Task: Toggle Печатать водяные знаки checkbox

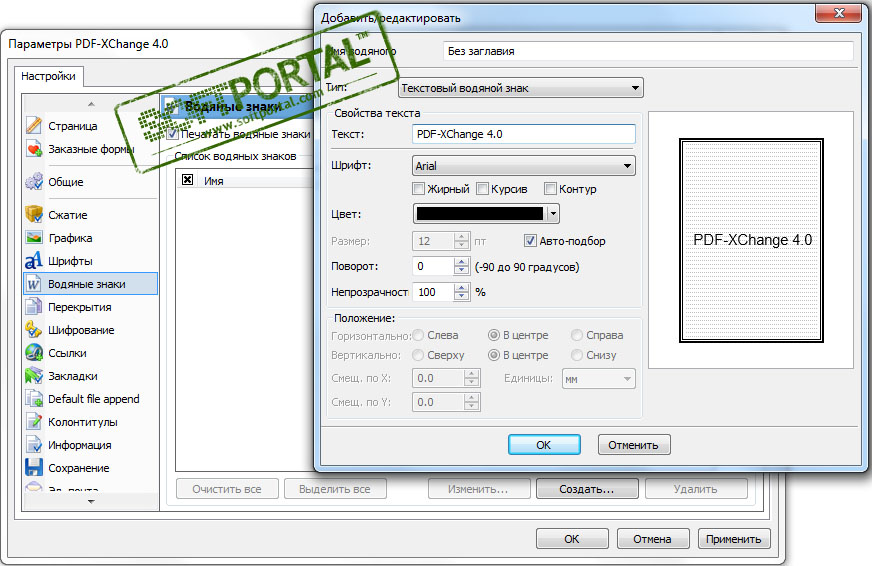Action: click(172, 134)
